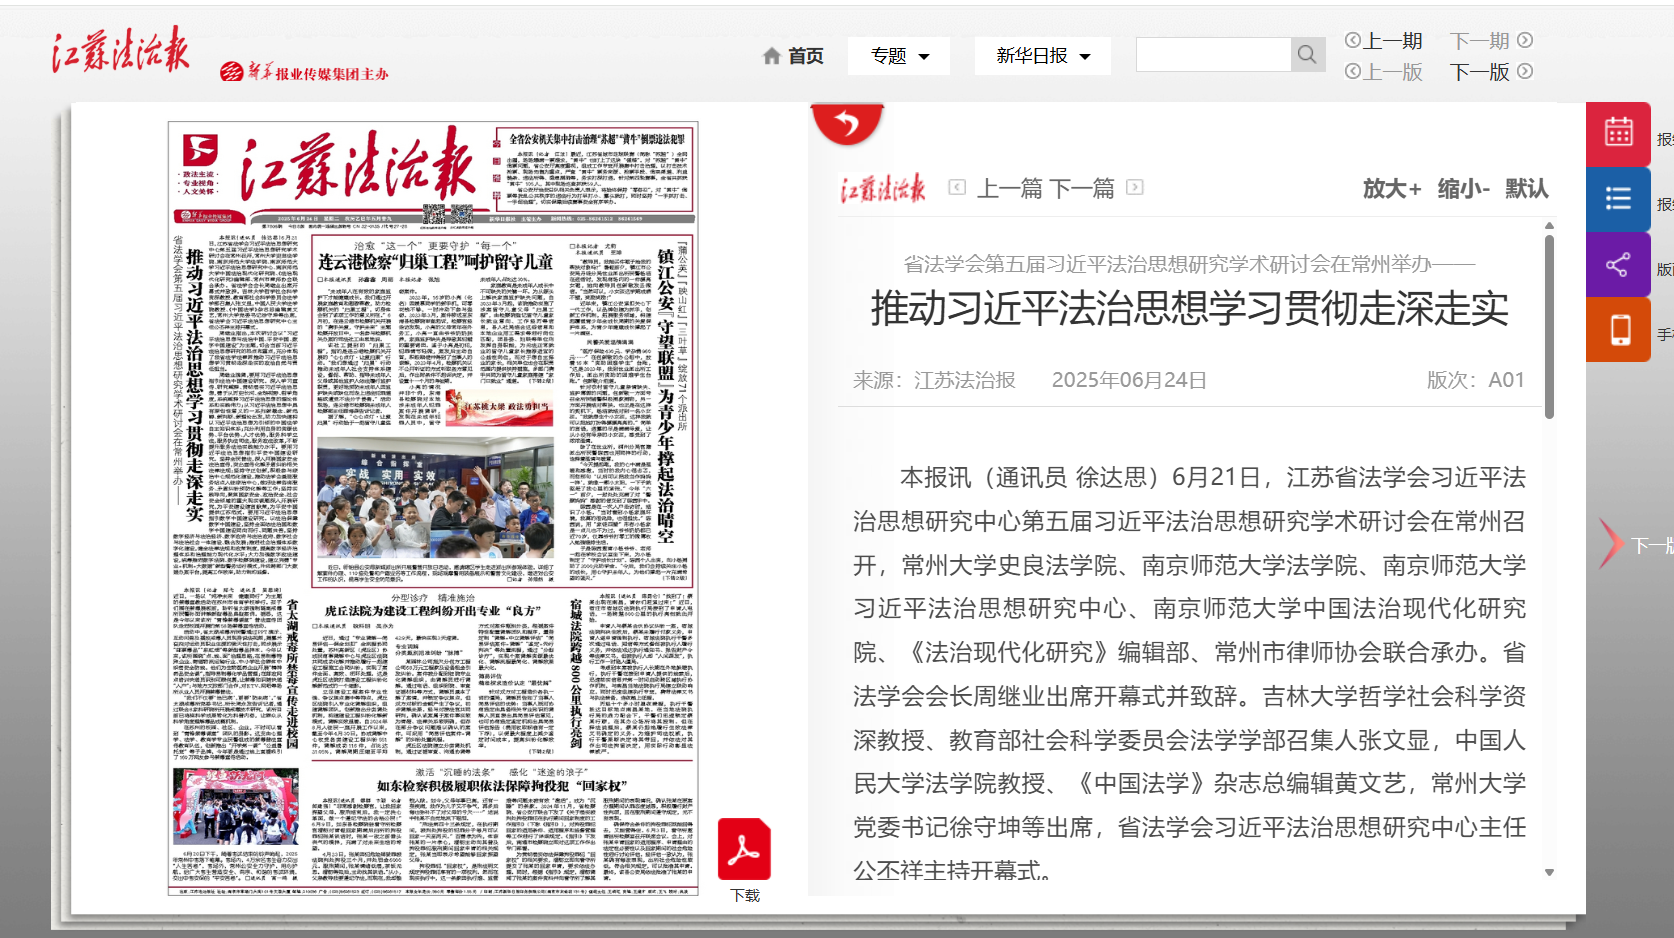Click the small right arrow after 下一篇
This screenshot has height=938, width=1674.
pos(1135,187)
